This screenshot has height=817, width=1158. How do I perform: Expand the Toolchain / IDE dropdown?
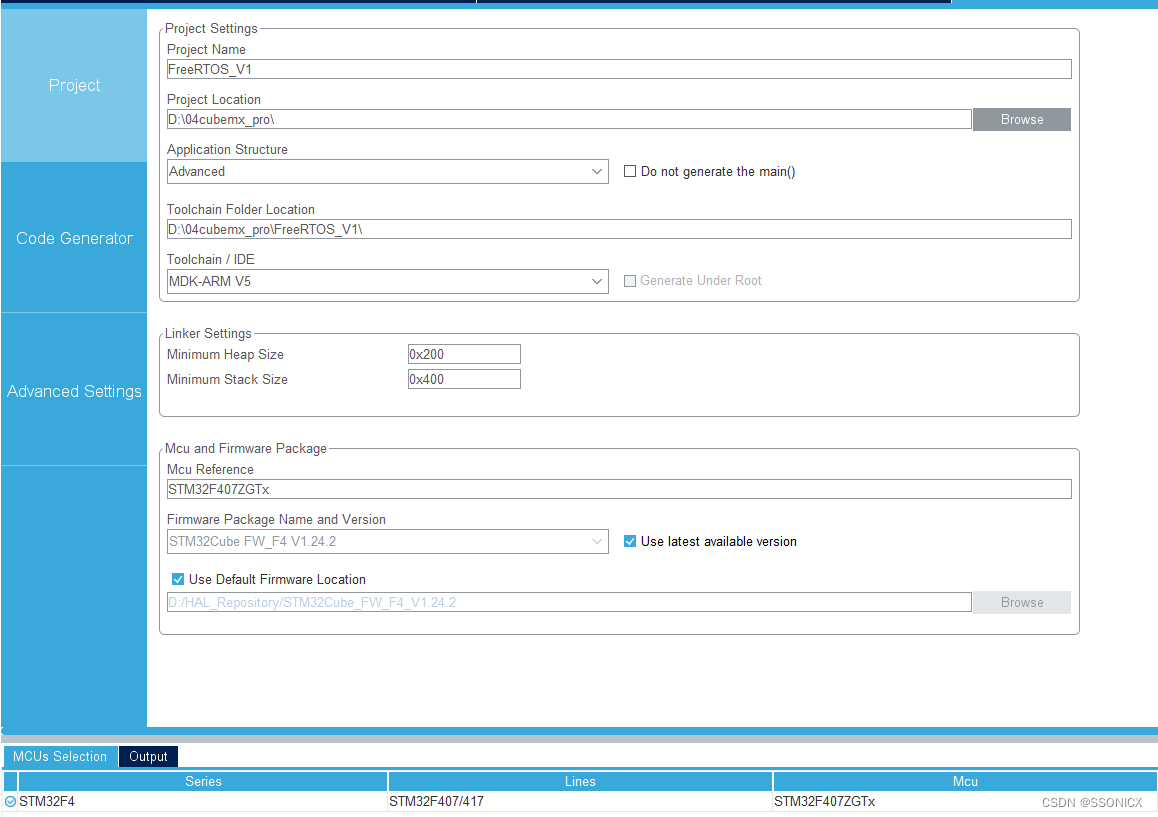[387, 281]
